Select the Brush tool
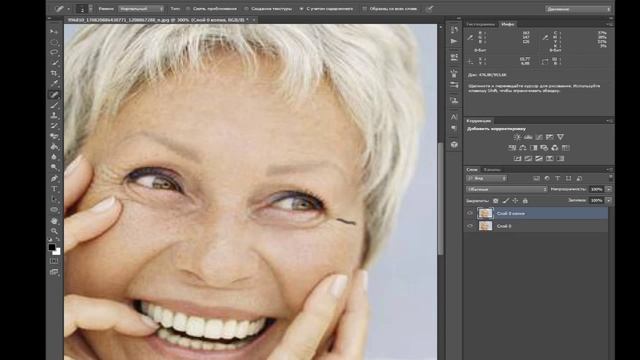Viewport: 640px width, 360px height. [54, 105]
